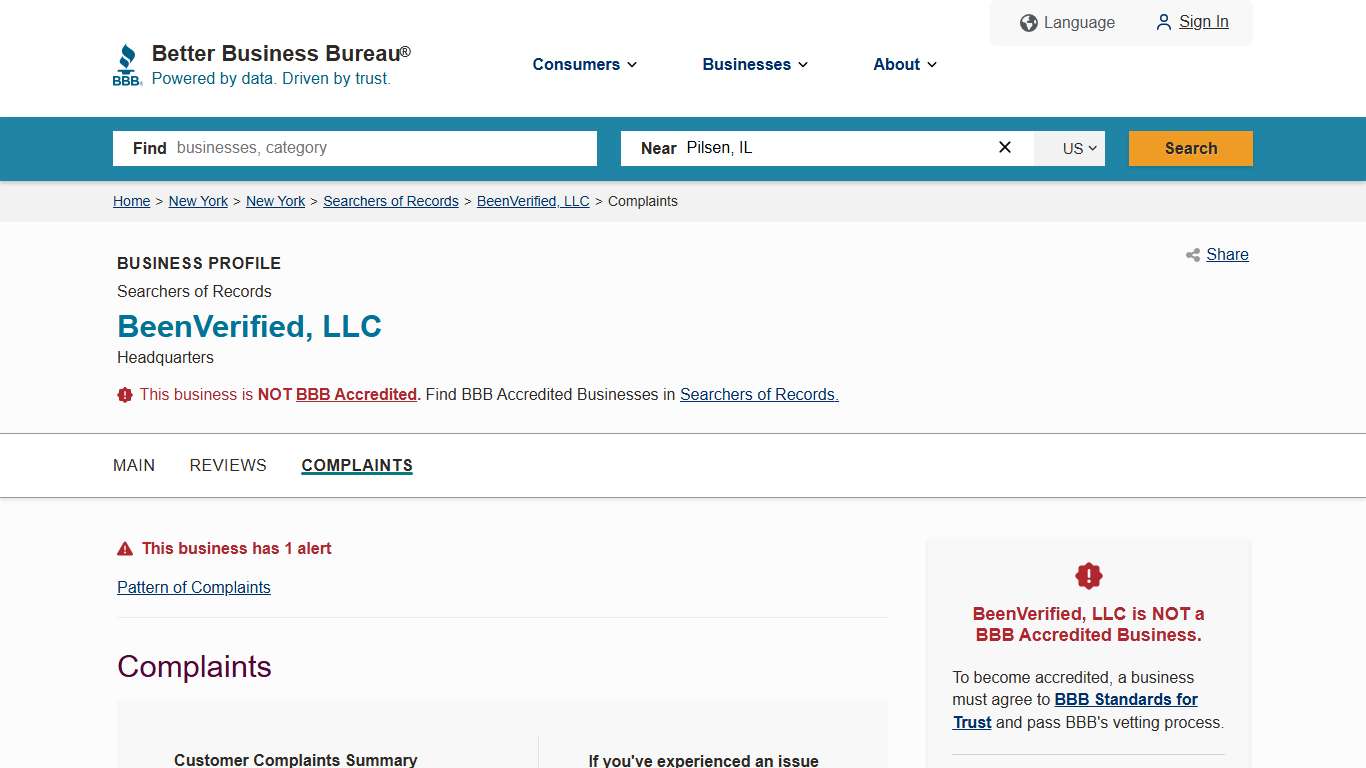Screen dimensions: 1366x768
Task: Click the red alert seal beside NOT BBB Accredited
Action: [124, 394]
